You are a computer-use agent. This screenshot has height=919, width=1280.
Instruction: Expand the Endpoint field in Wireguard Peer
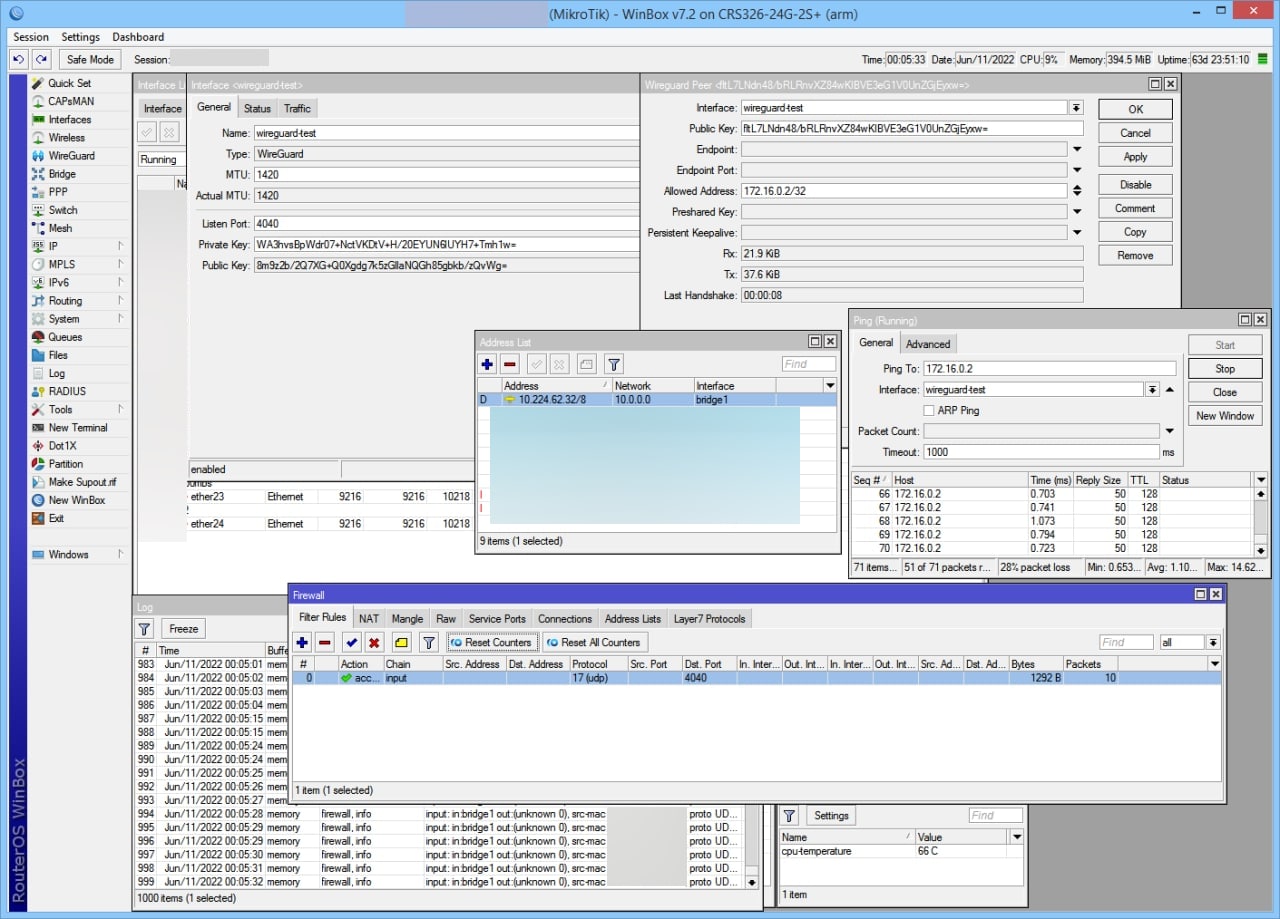[x=1077, y=150]
